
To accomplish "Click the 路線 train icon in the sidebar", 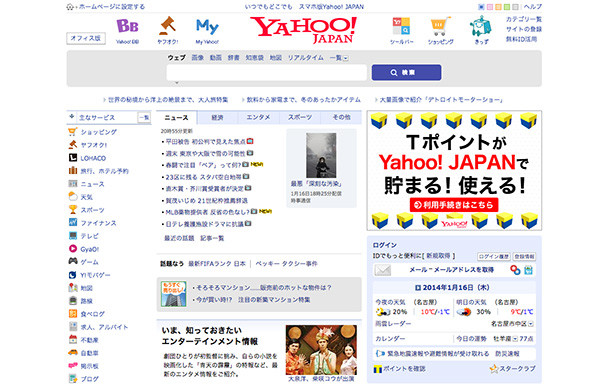I will click(73, 301).
